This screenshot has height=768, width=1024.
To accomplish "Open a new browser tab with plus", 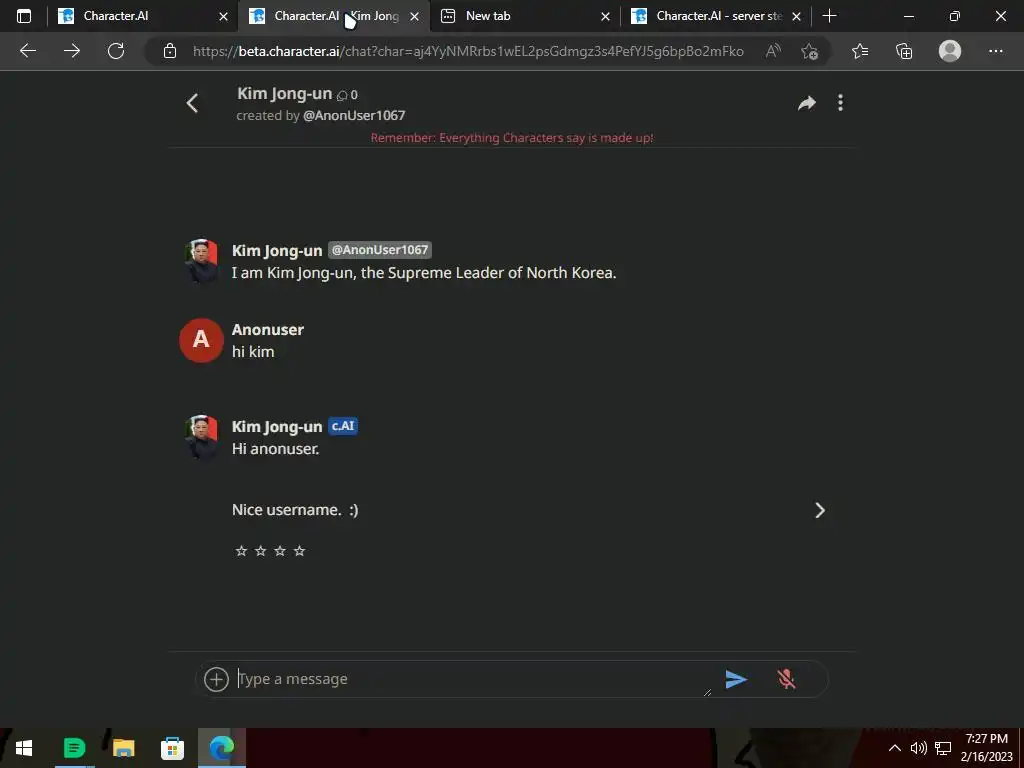I will 829,16.
